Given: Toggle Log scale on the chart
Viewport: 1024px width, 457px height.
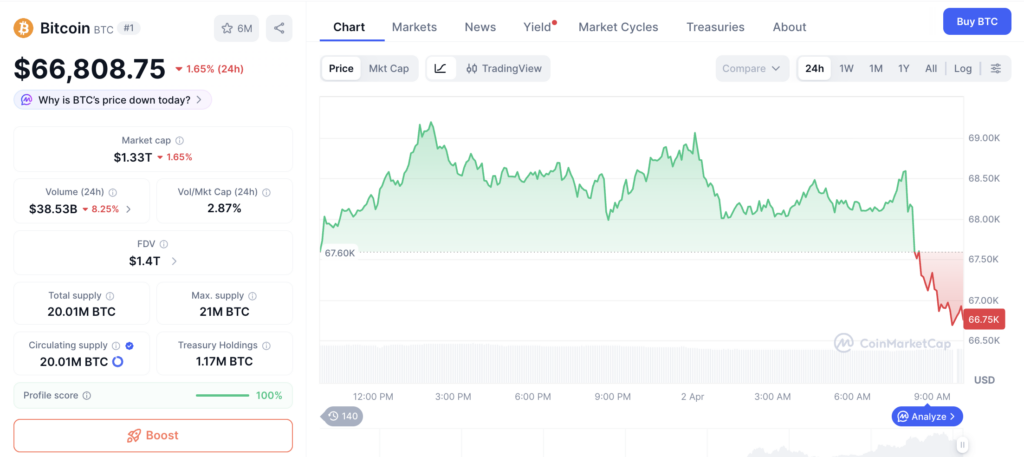Looking at the screenshot, I should [x=963, y=69].
